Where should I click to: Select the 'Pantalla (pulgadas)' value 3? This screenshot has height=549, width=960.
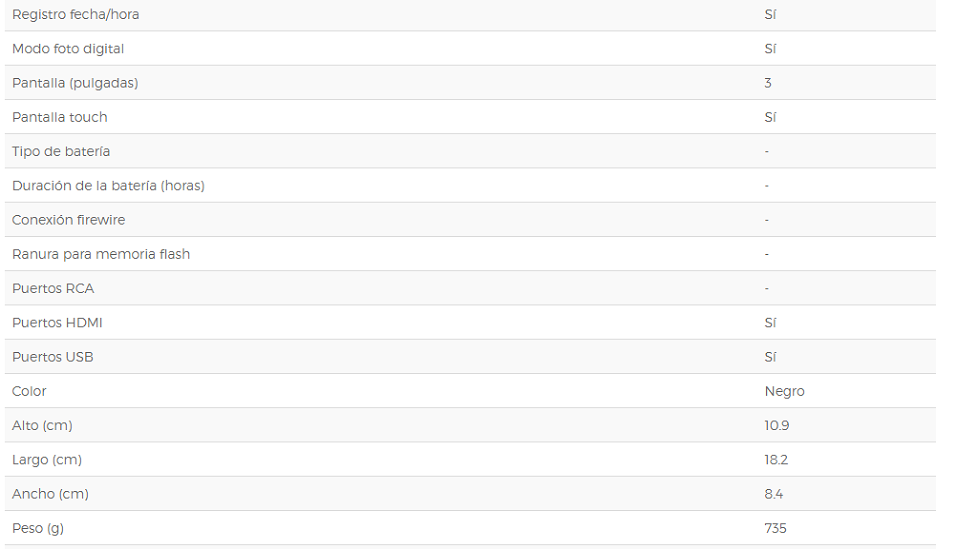(x=768, y=83)
